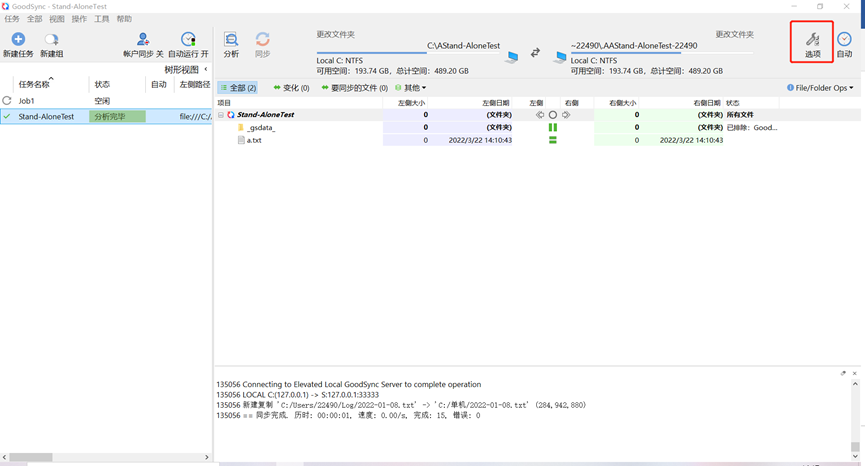This screenshot has width=865, height=466.
Task: Click the 右侧日期 column header
Action: [x=707, y=103]
